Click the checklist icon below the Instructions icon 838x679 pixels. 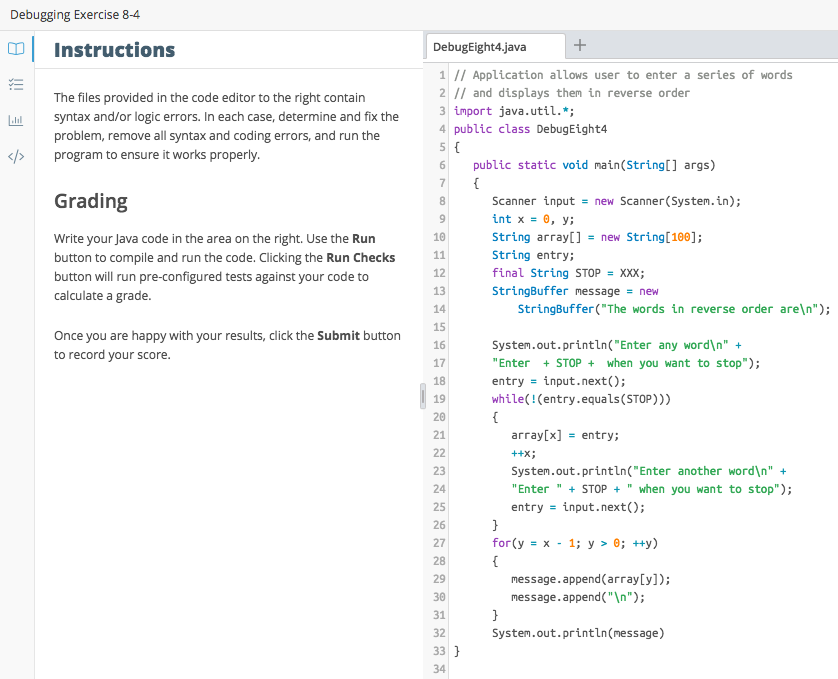[x=15, y=84]
